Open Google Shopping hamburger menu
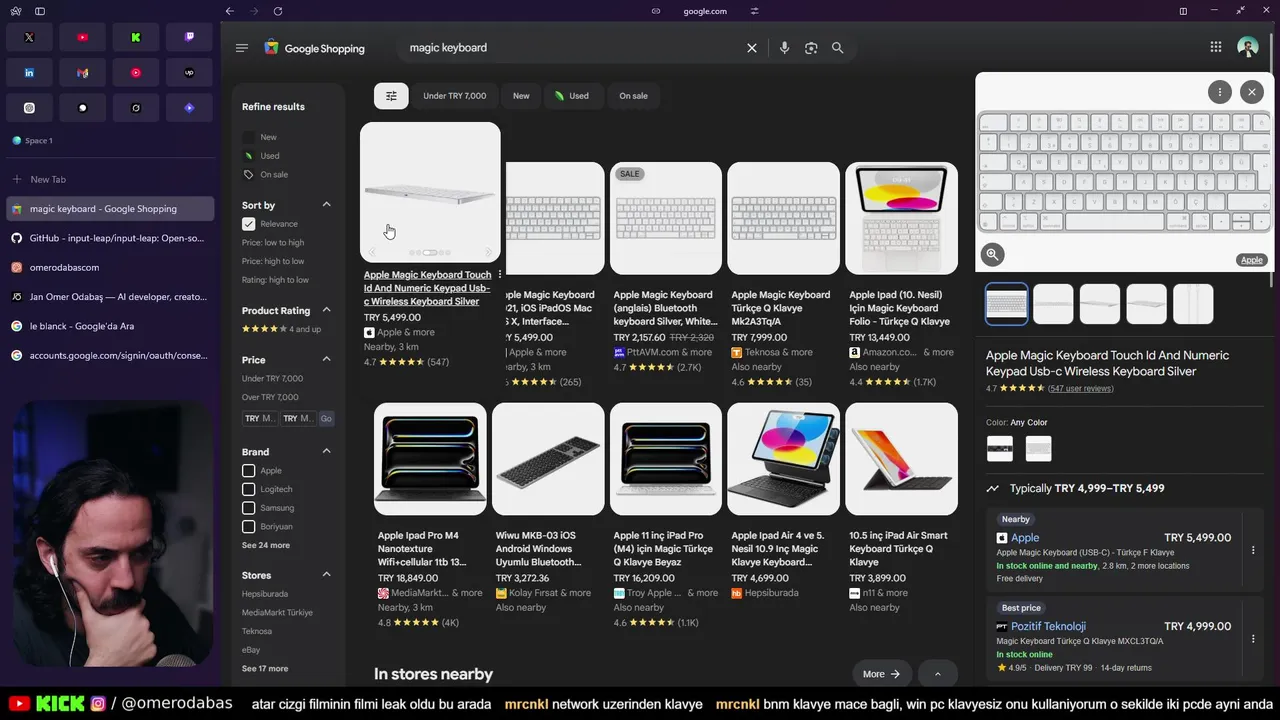Screen dimensions: 1280x720 (241, 48)
